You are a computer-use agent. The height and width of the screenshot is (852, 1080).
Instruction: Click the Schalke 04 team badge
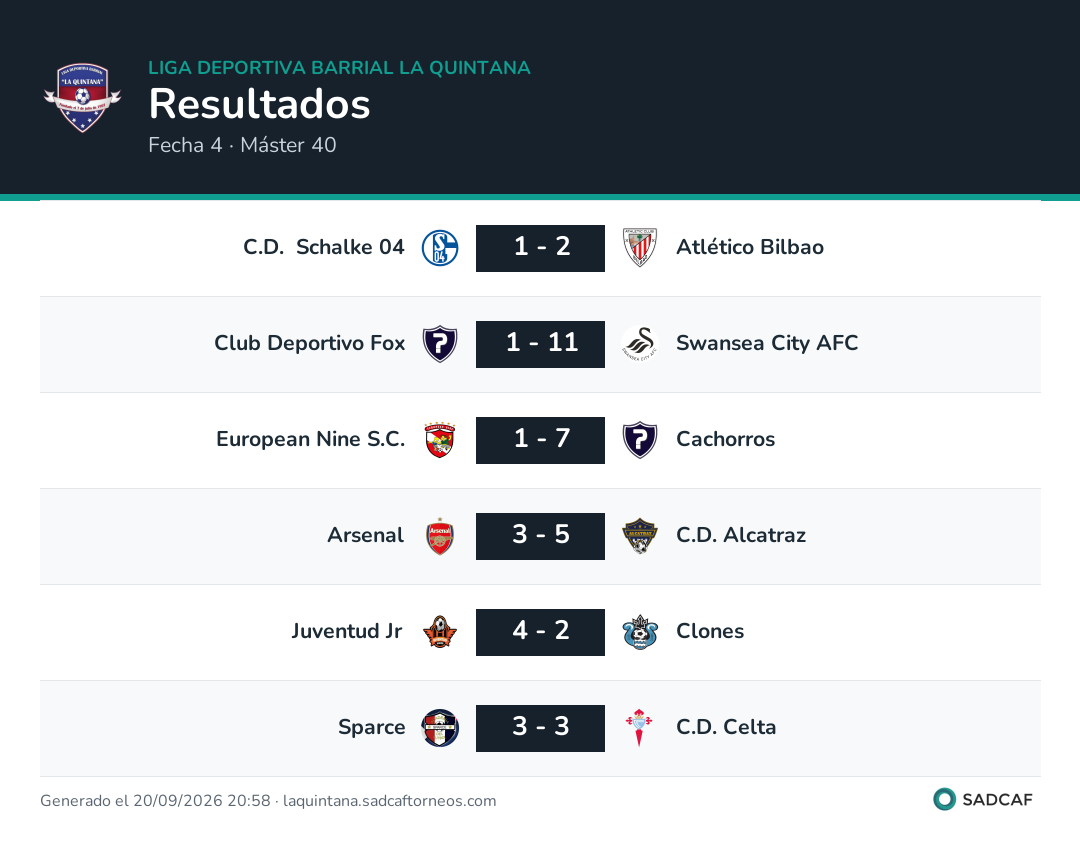tap(440, 248)
